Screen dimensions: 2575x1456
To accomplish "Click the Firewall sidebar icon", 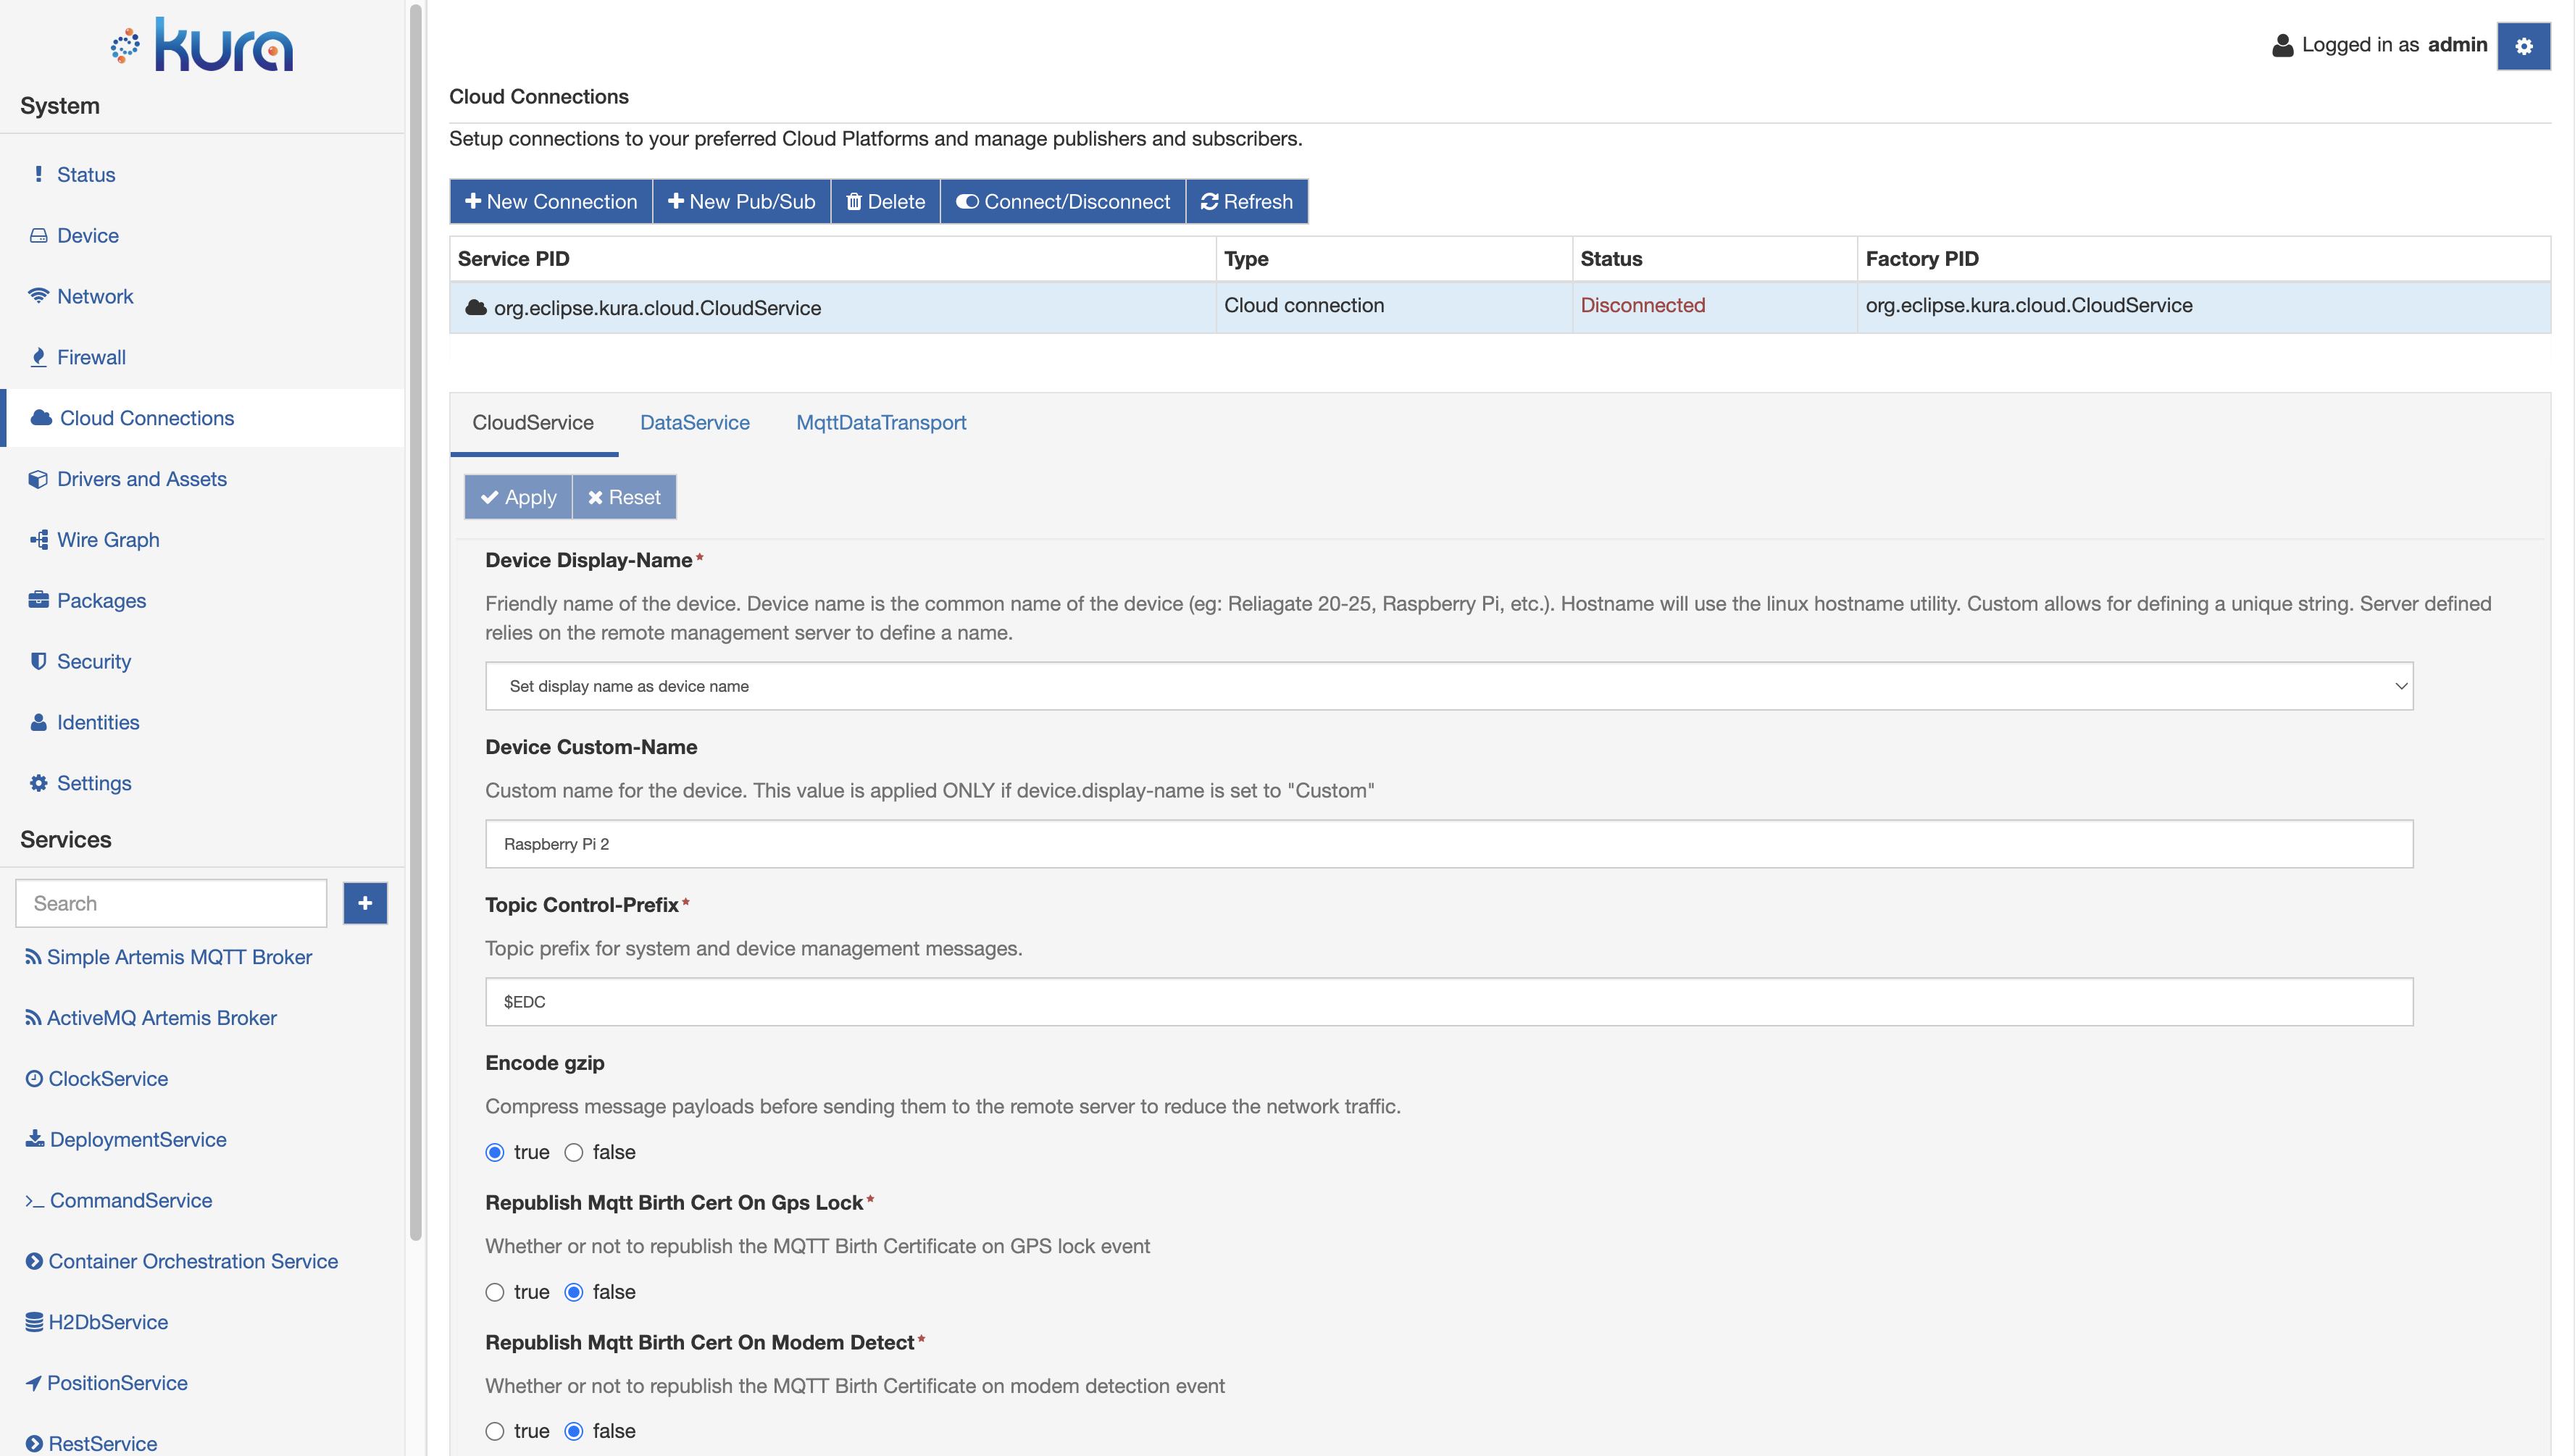I will coord(37,356).
